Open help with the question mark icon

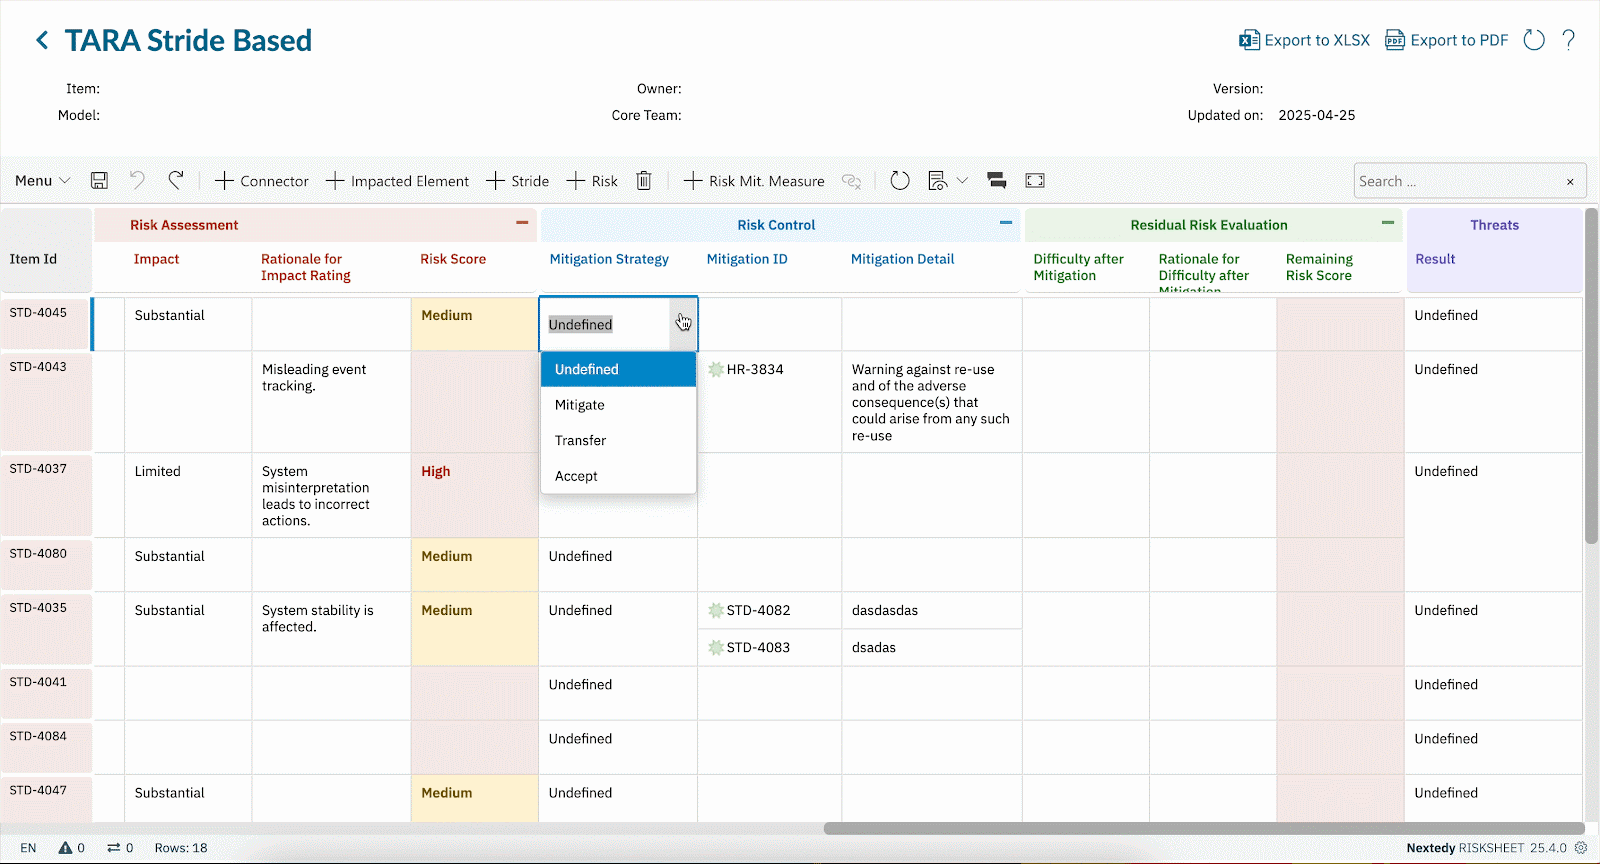(1568, 40)
